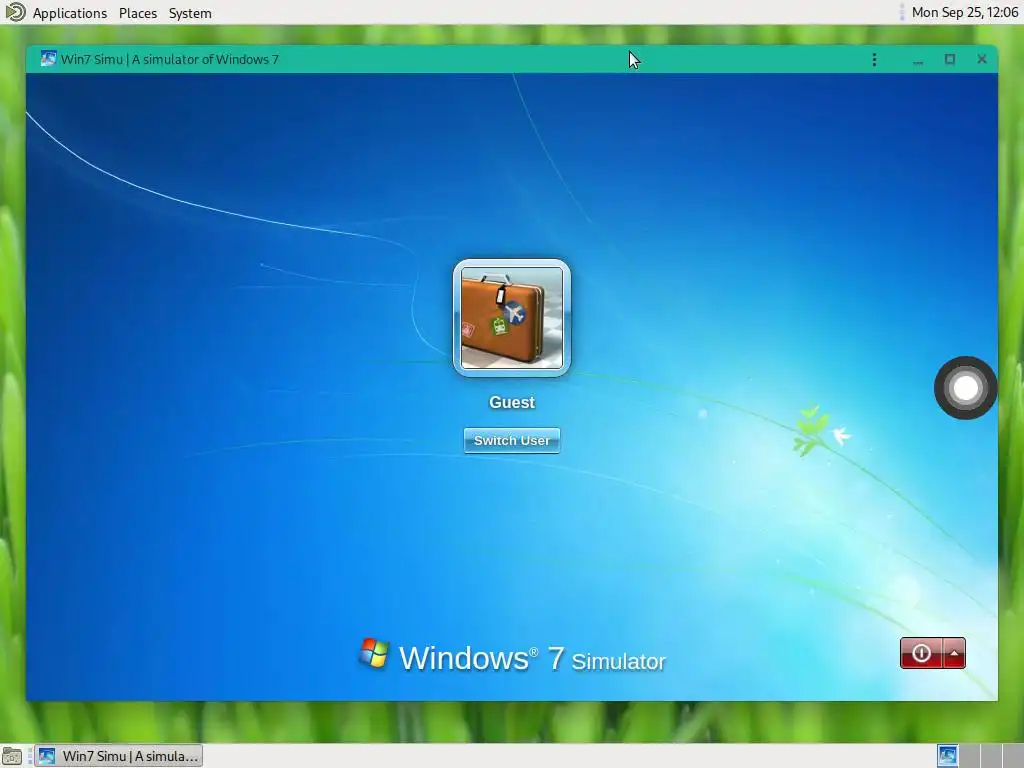Click the Switch User button

click(x=512, y=441)
